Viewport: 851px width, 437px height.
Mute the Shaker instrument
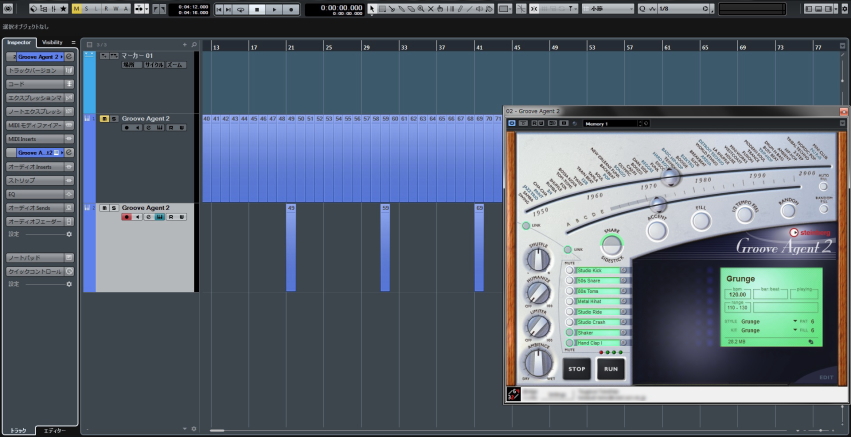(x=569, y=333)
